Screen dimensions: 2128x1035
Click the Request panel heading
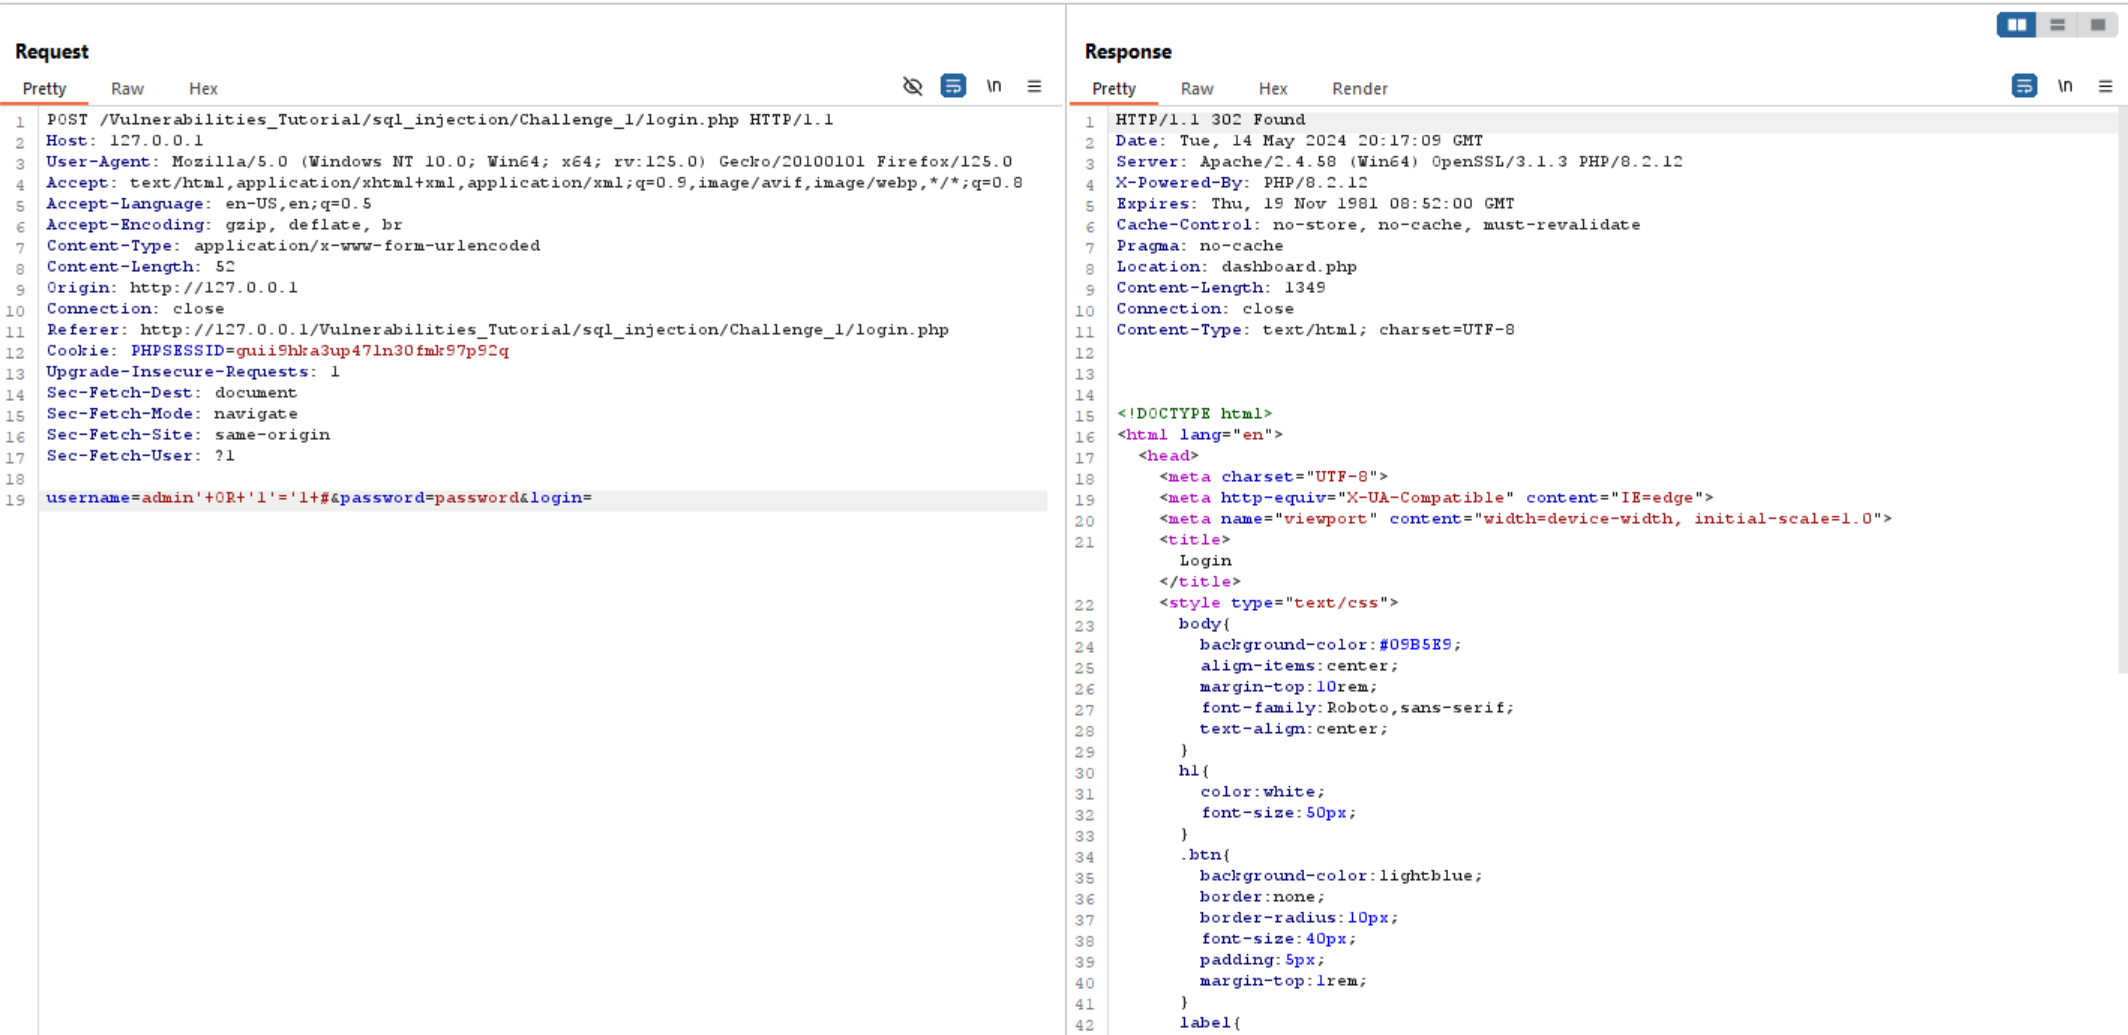pos(52,52)
